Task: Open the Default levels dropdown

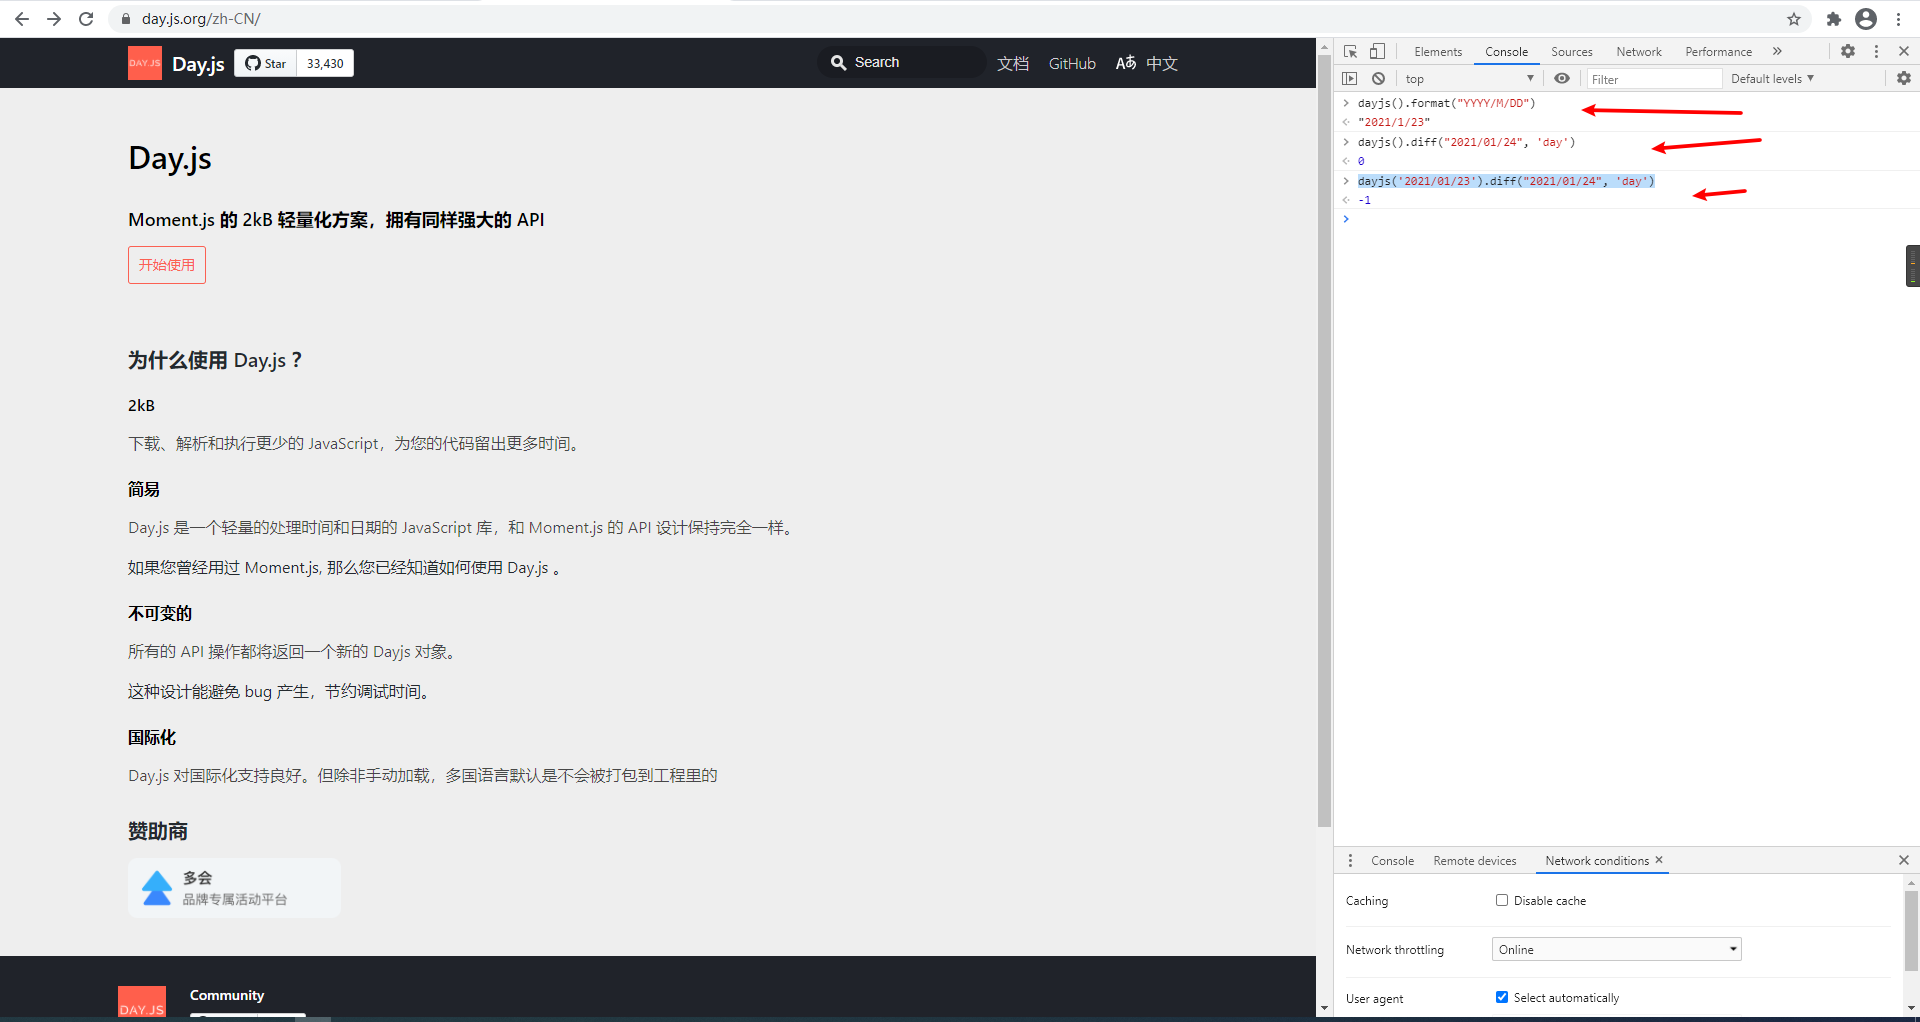Action: 1771,78
